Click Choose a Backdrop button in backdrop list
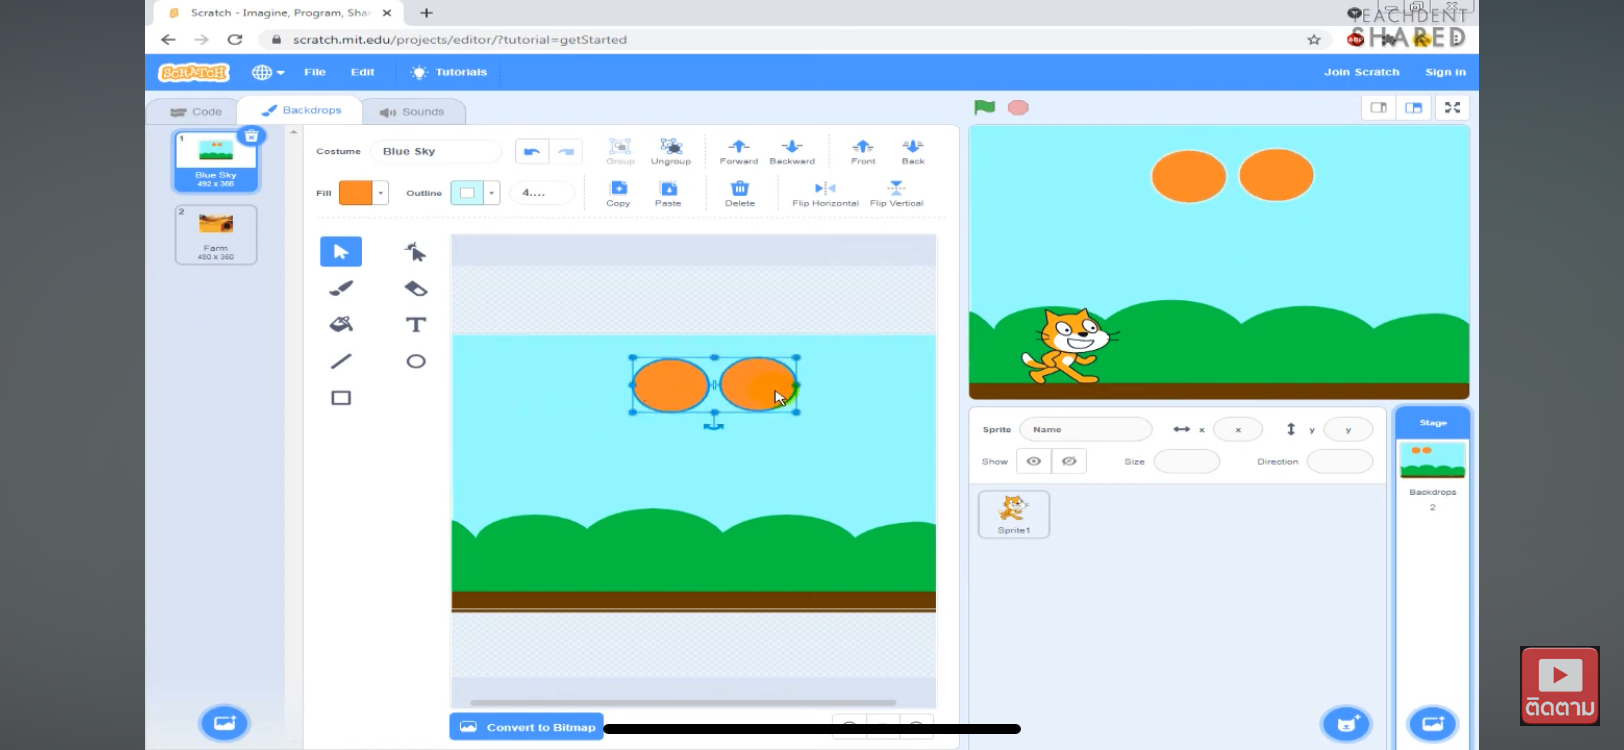The image size is (1624, 750). point(224,723)
